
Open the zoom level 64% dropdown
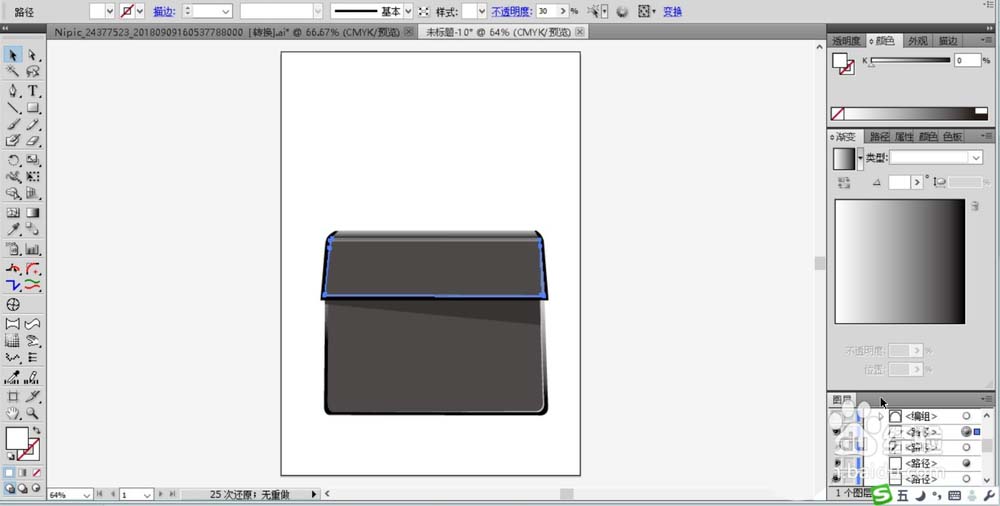[x=86, y=495]
